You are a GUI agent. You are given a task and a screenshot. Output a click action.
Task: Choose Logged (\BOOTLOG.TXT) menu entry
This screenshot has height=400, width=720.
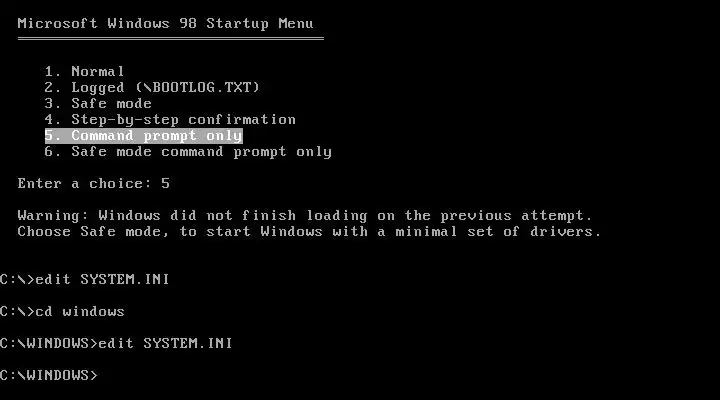click(x=152, y=88)
